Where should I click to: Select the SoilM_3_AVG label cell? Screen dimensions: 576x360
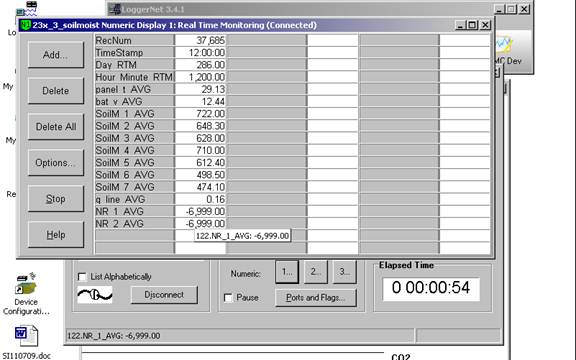tap(134, 138)
